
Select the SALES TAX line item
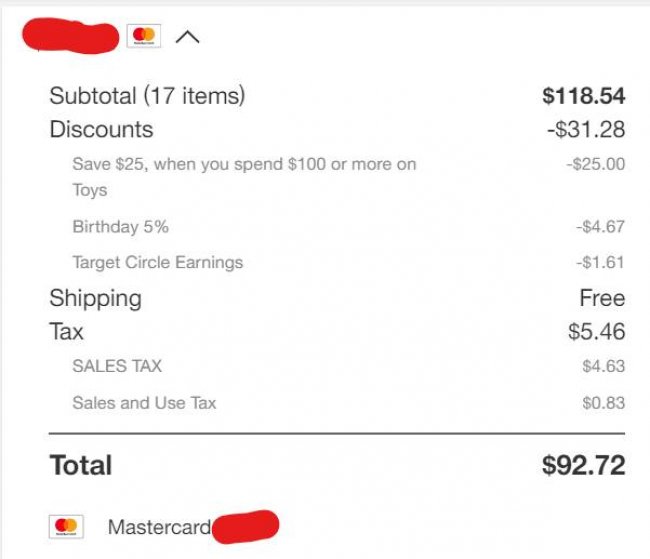point(116,367)
